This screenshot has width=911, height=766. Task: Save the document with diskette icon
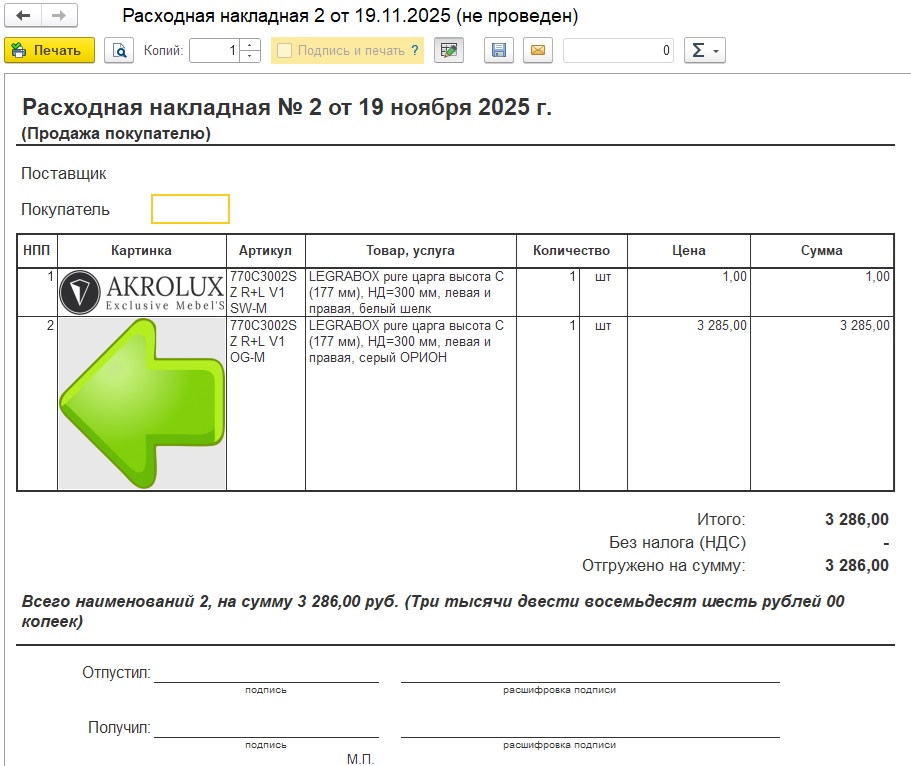click(x=499, y=51)
